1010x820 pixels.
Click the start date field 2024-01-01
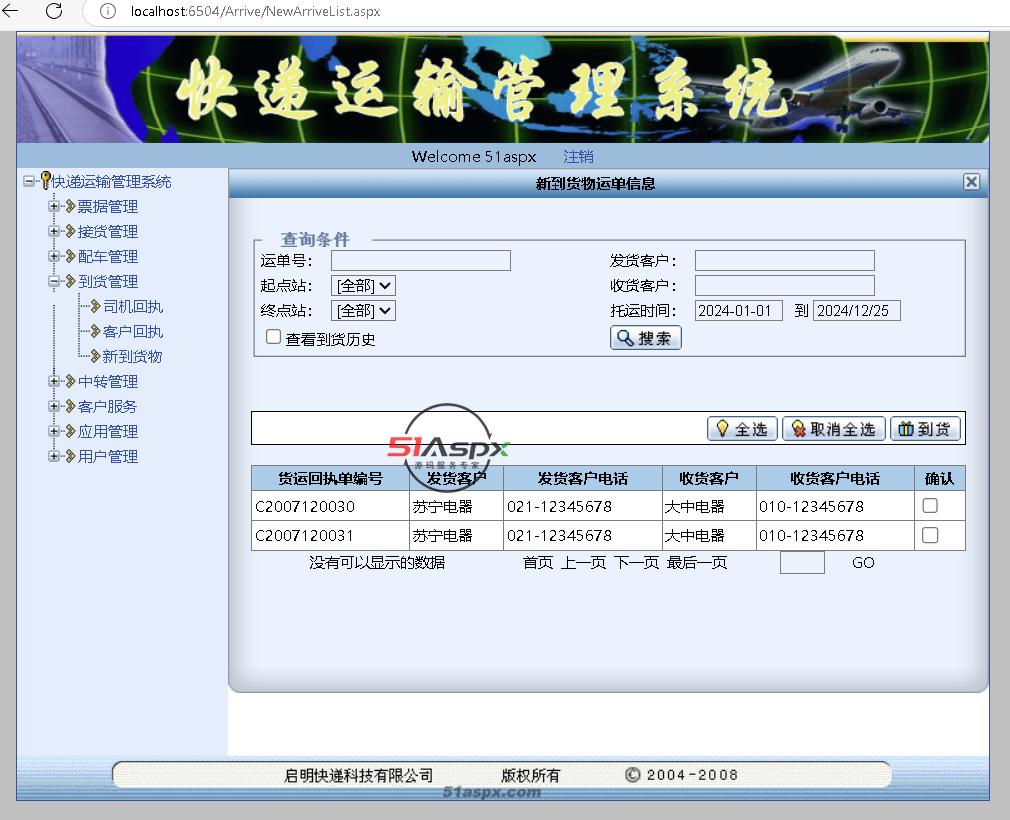739,310
